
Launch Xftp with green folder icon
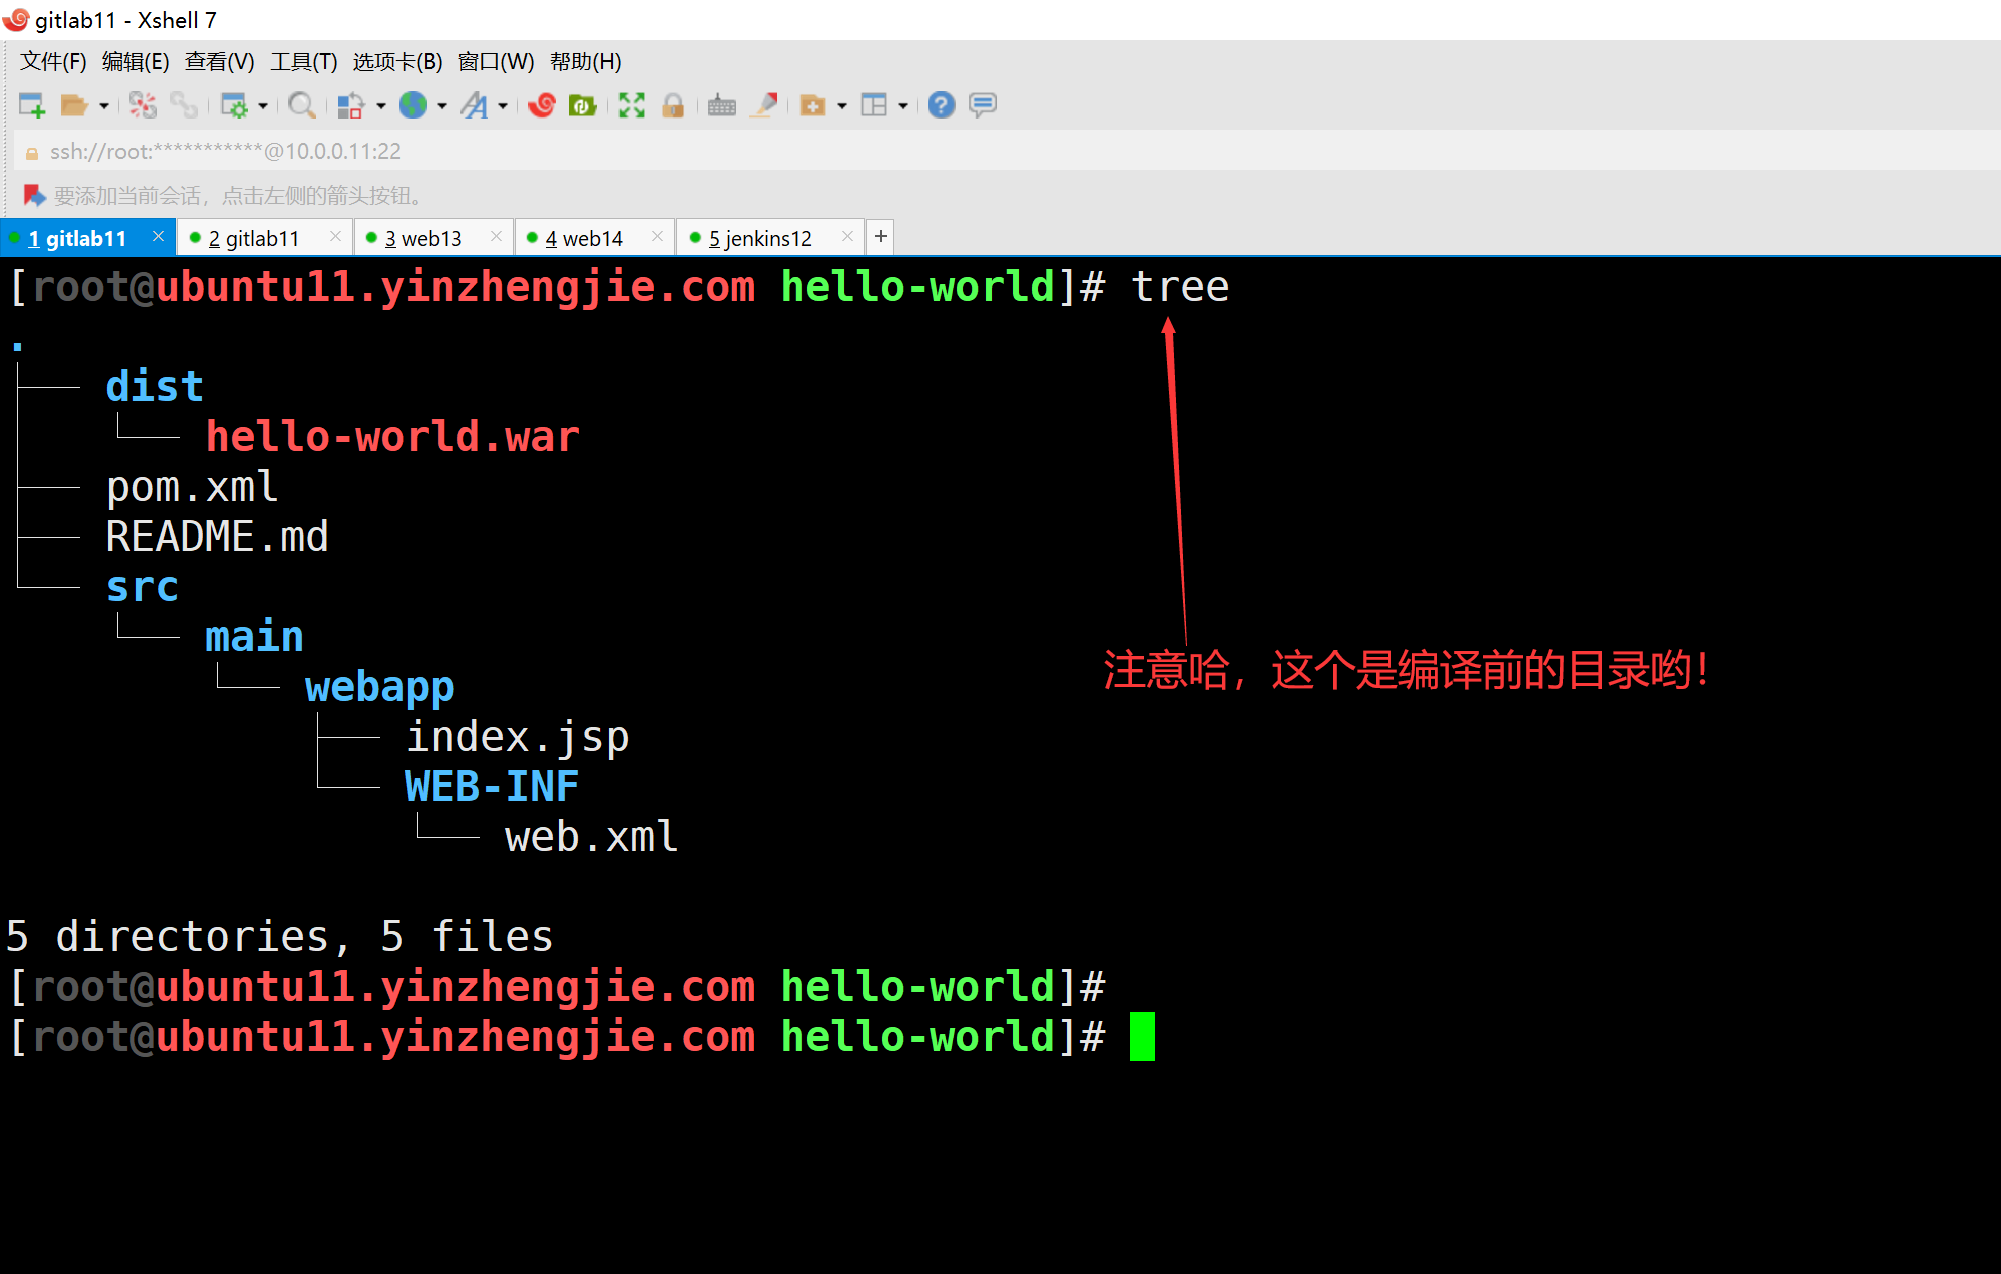[582, 105]
